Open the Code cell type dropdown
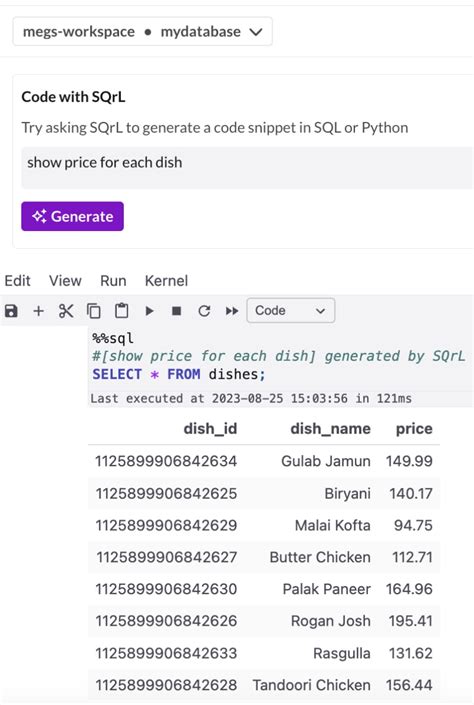474x705 pixels. 291,310
